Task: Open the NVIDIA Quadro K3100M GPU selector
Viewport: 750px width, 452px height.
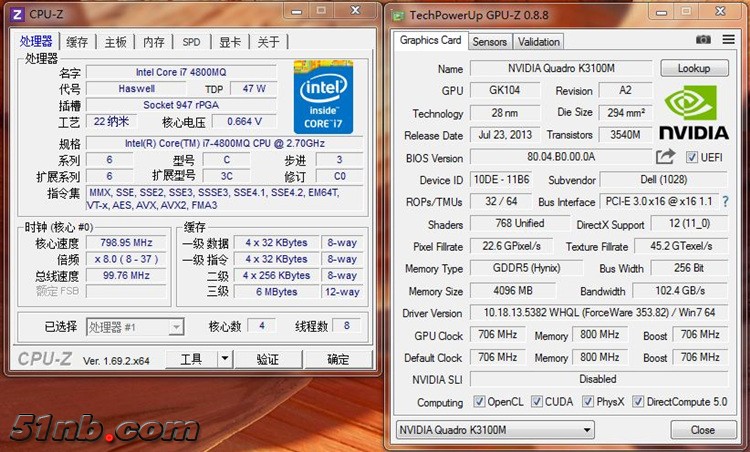Action: pos(495,430)
